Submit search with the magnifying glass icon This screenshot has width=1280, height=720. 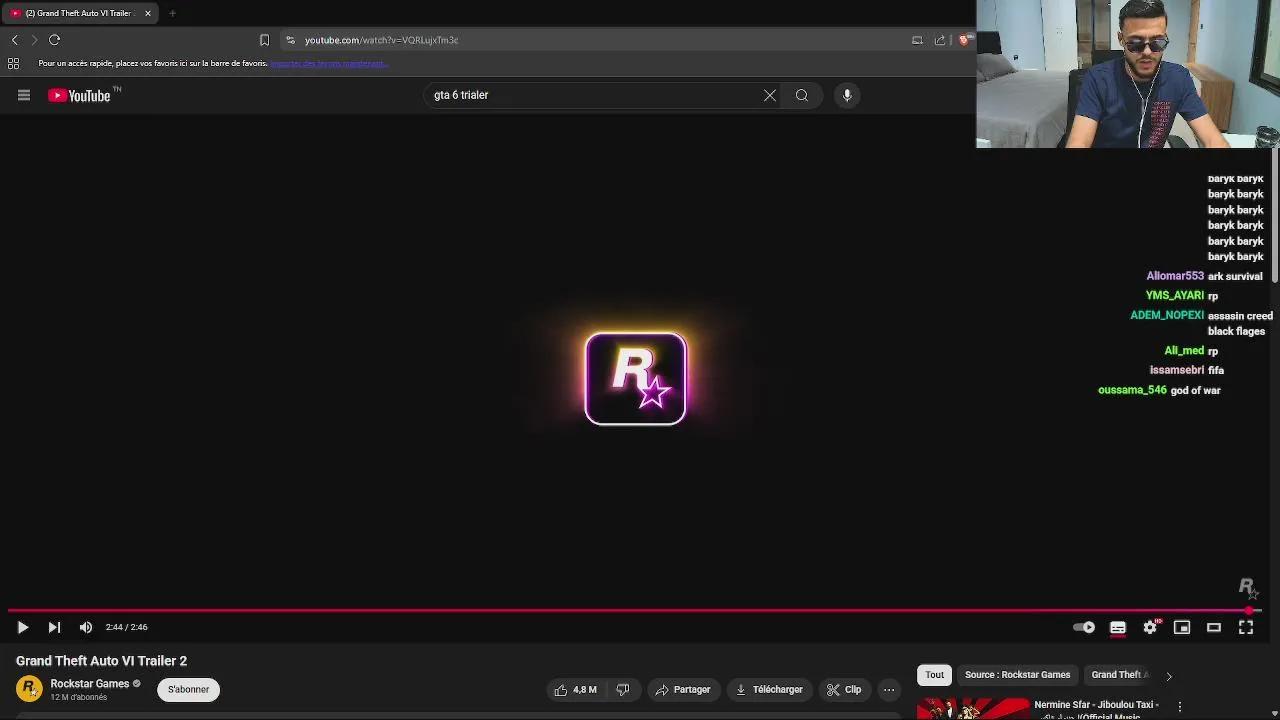pyautogui.click(x=802, y=95)
